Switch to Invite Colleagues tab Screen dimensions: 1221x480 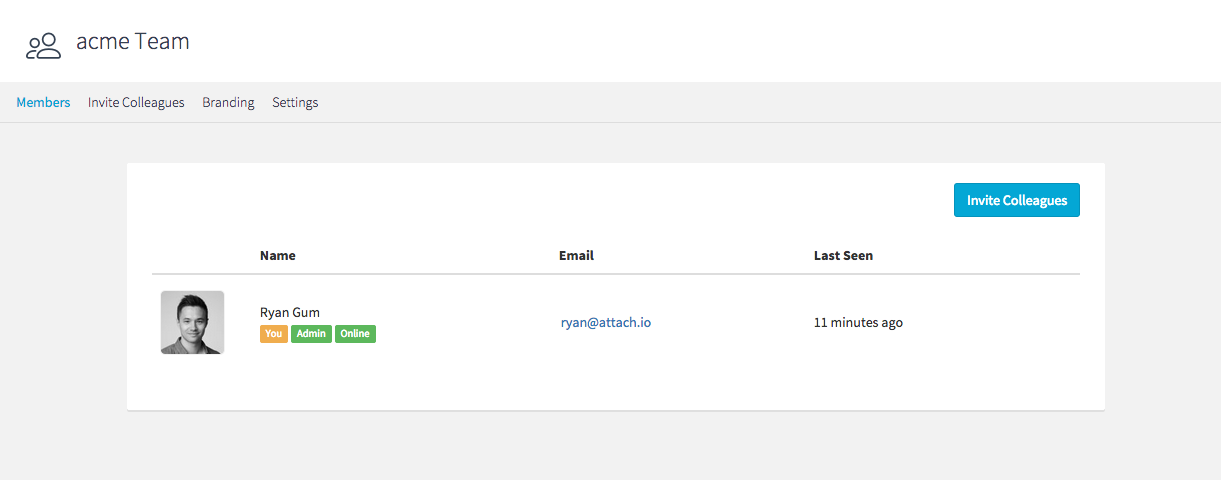click(136, 102)
